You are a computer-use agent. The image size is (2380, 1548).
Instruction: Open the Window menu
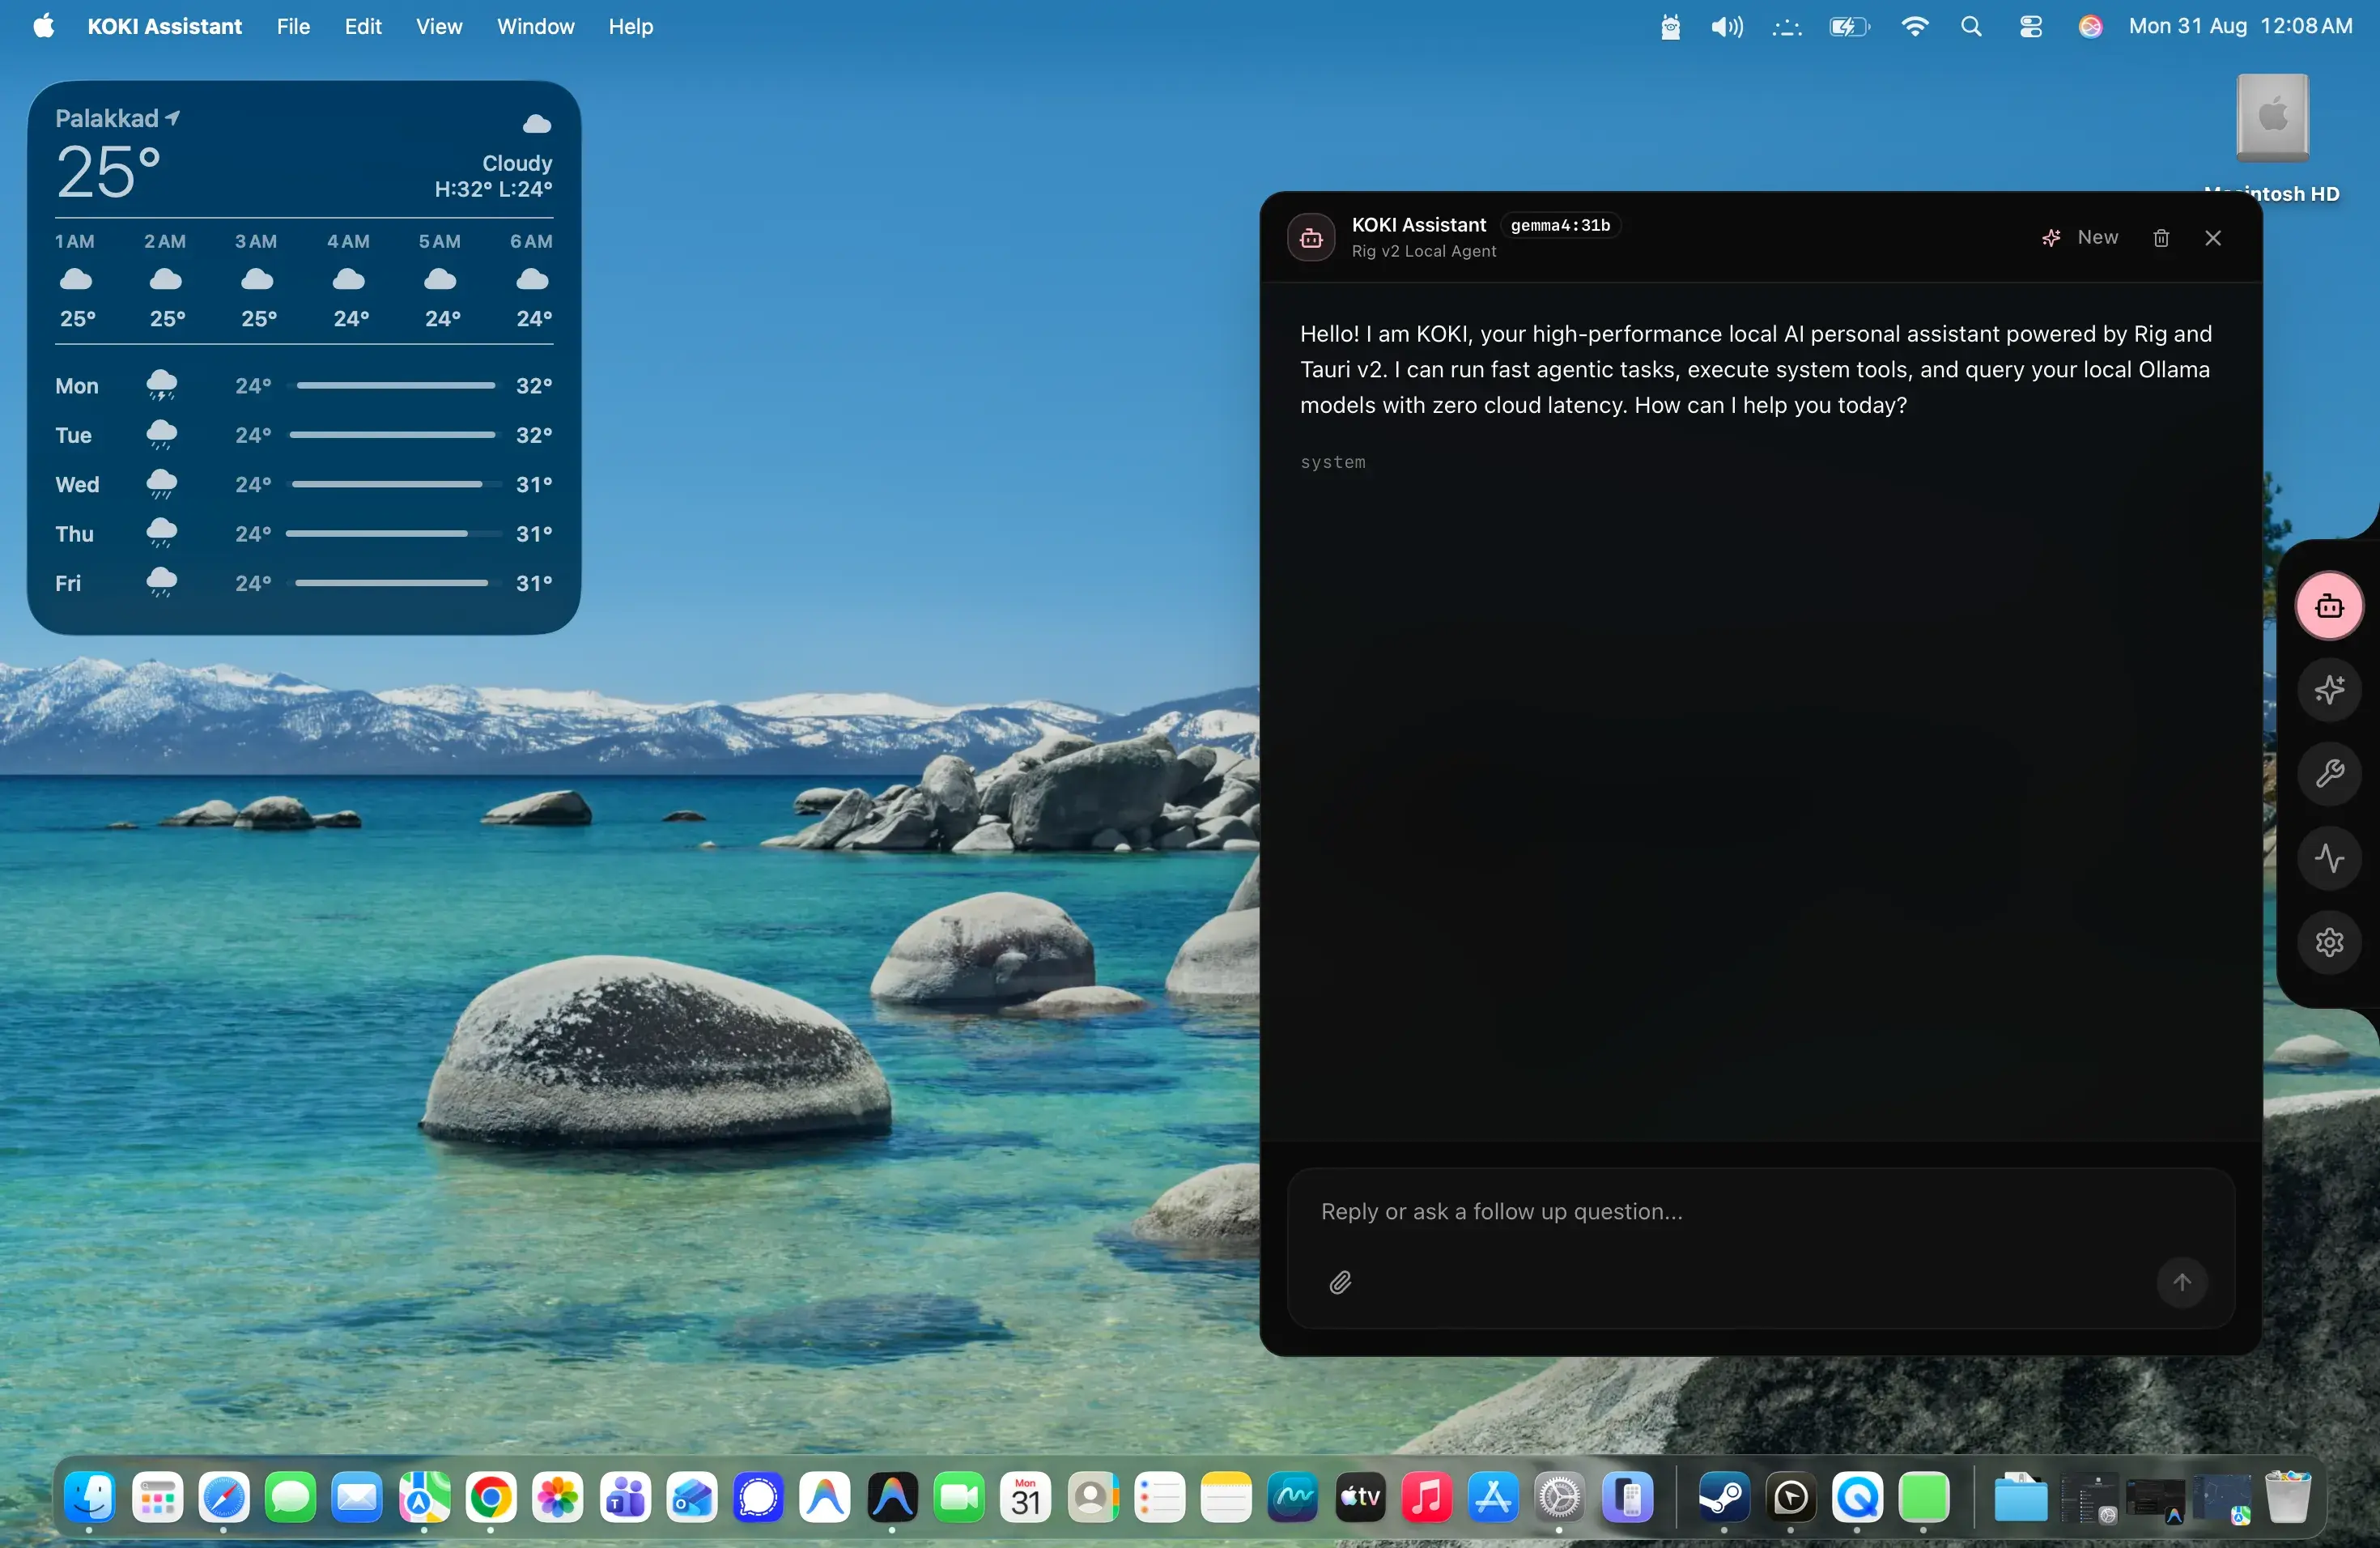point(535,27)
